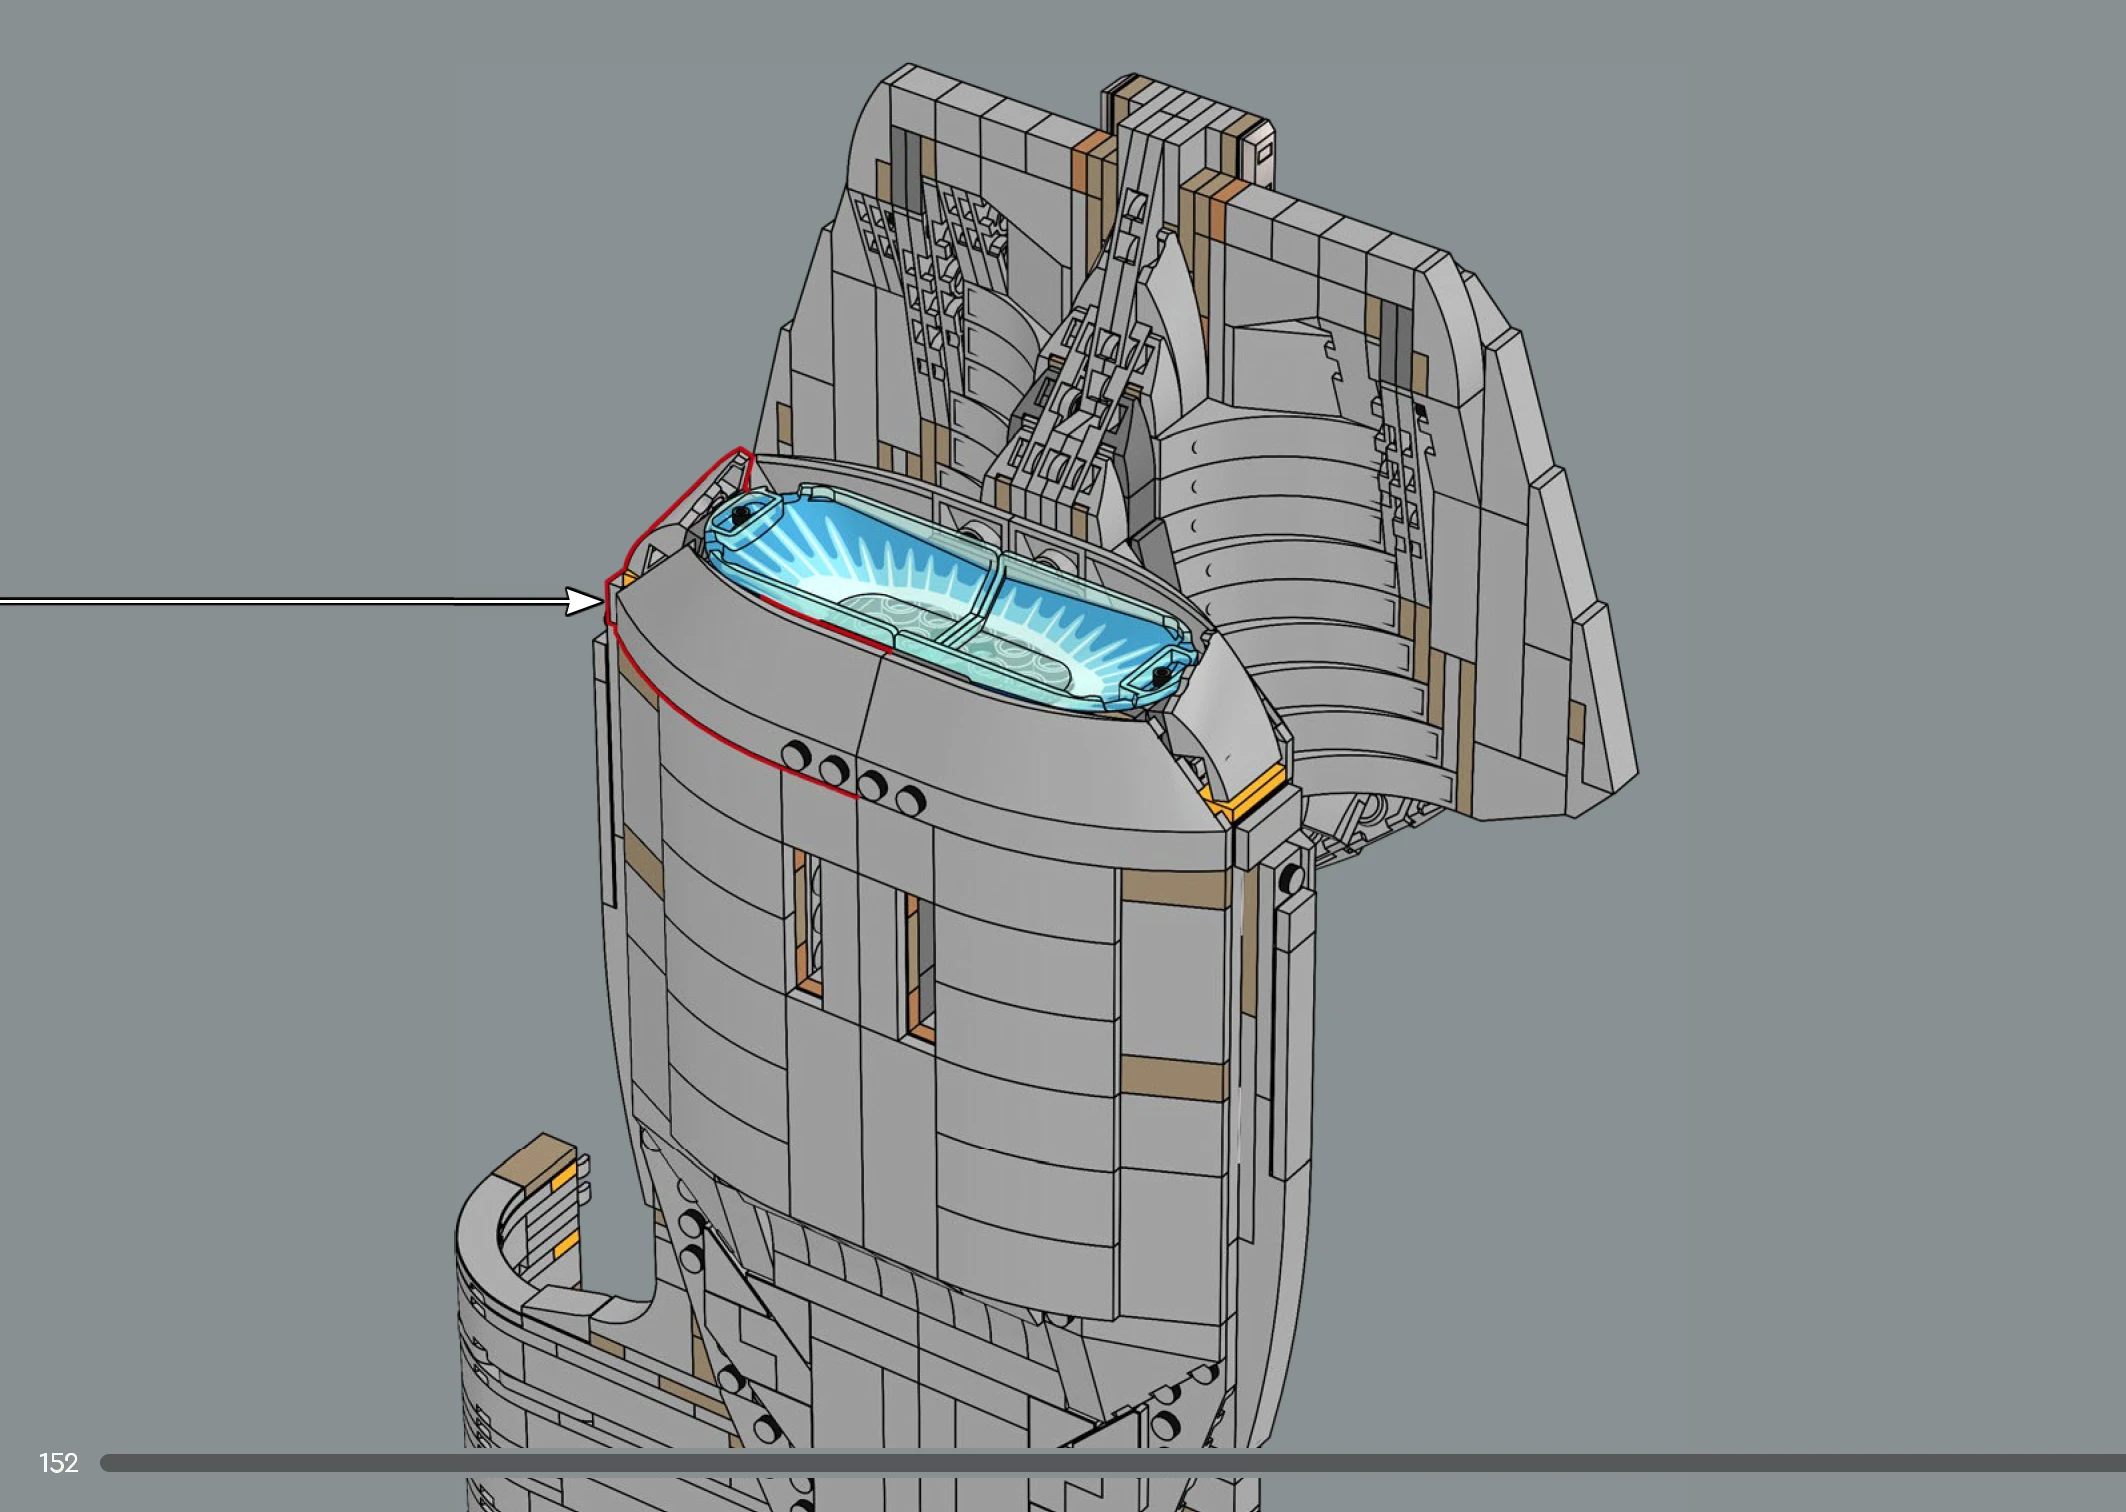Click the right vertical slot window on the hull
The image size is (2126, 1512).
pos(920,965)
